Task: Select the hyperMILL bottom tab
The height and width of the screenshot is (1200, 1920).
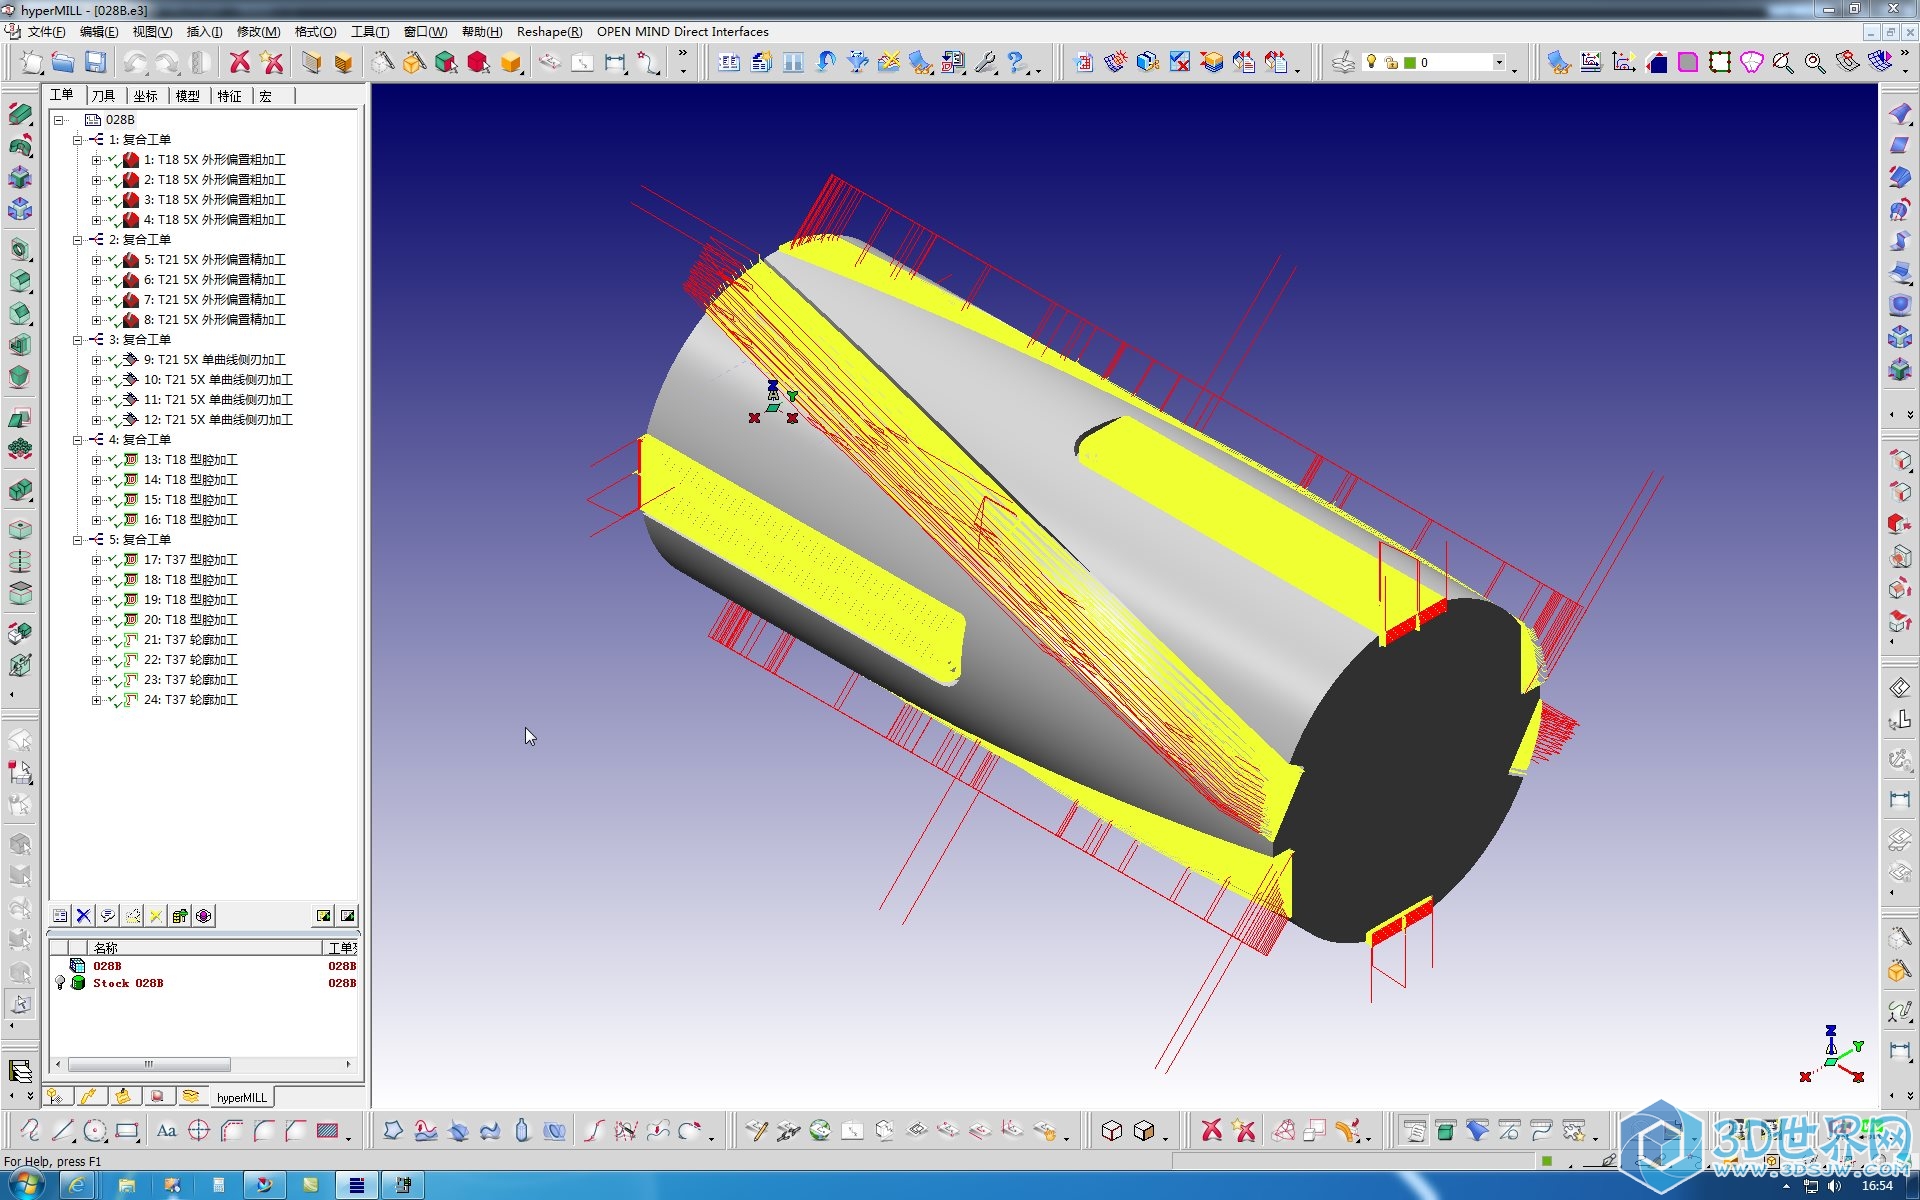Action: pyautogui.click(x=241, y=1097)
